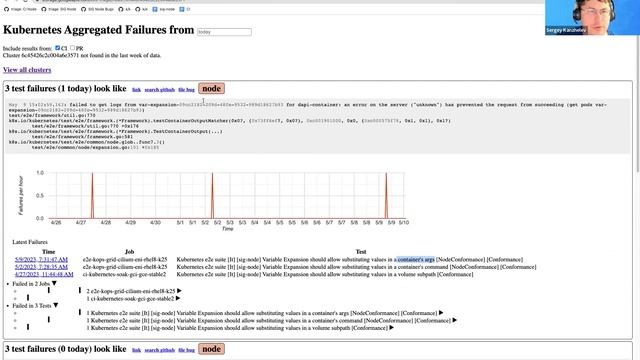
Task: Click the Job column header
Action: [129, 252]
